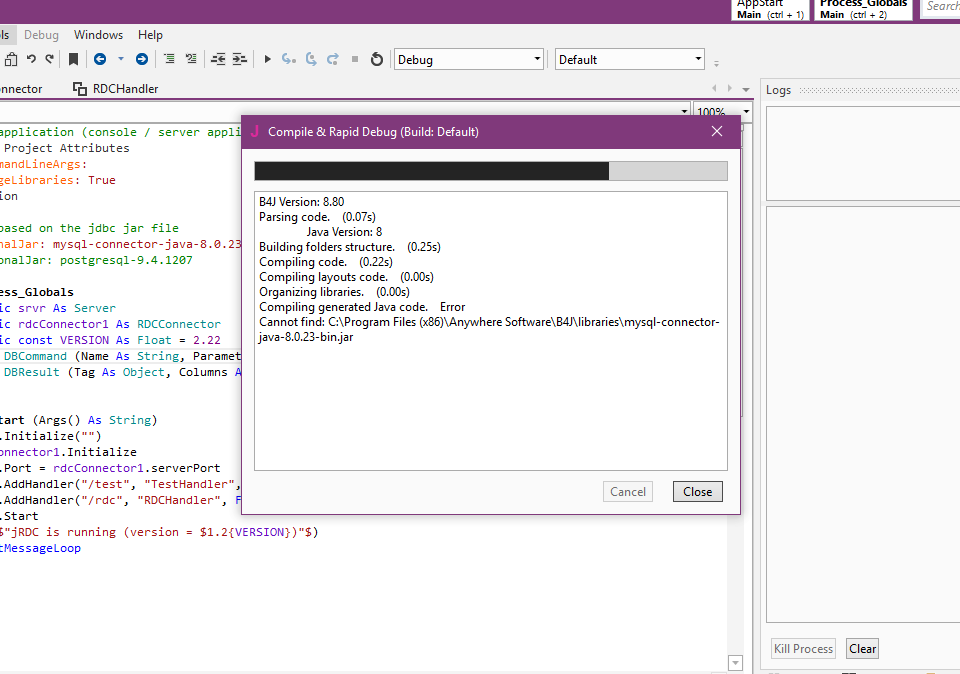This screenshot has width=960, height=674.
Task: Open the toolbar overflow options
Action: pyautogui.click(x=716, y=62)
